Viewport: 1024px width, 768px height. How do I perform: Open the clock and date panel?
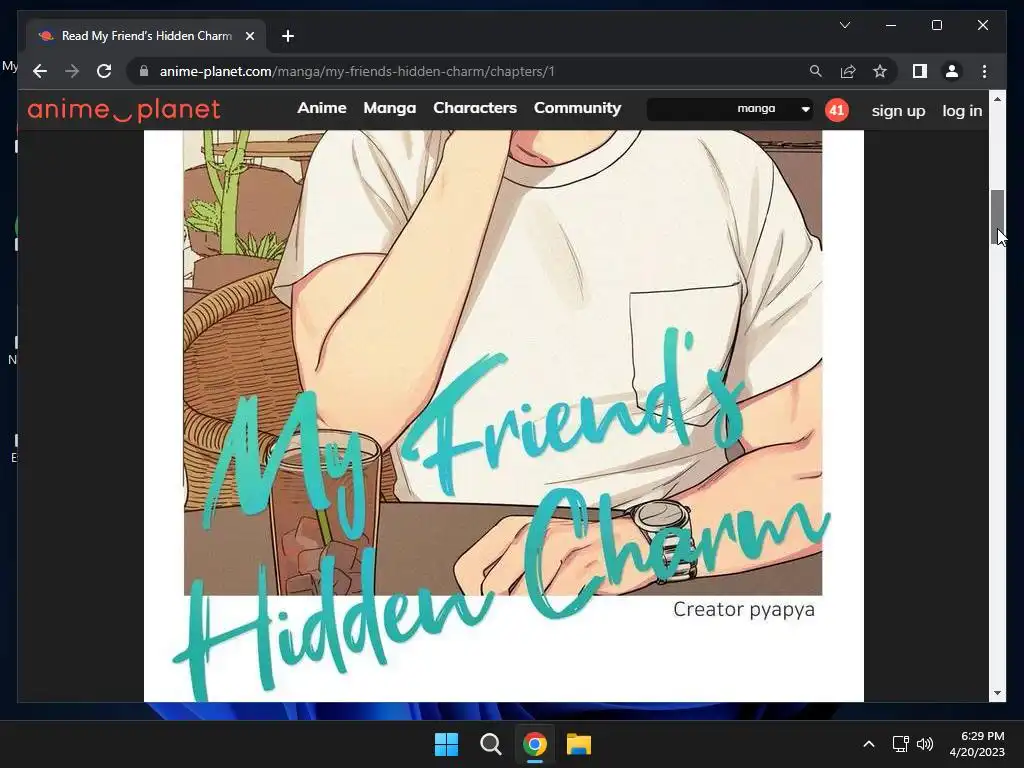[x=976, y=744]
